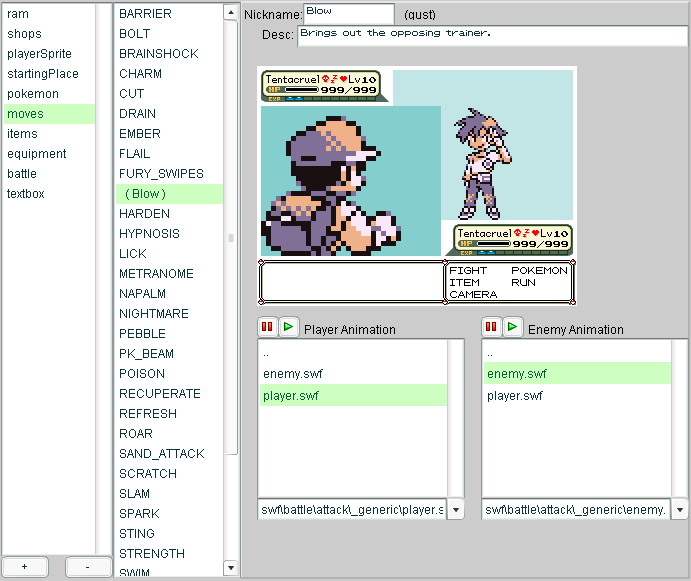691x581 pixels.
Task: Go to parent folder in Enemy Animation
Action: (490, 353)
